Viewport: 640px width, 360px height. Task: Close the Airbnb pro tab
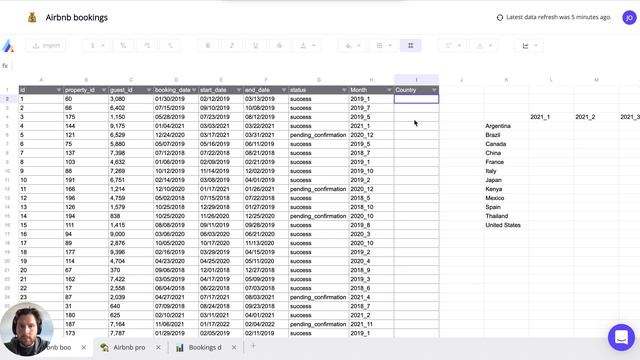coord(158,347)
